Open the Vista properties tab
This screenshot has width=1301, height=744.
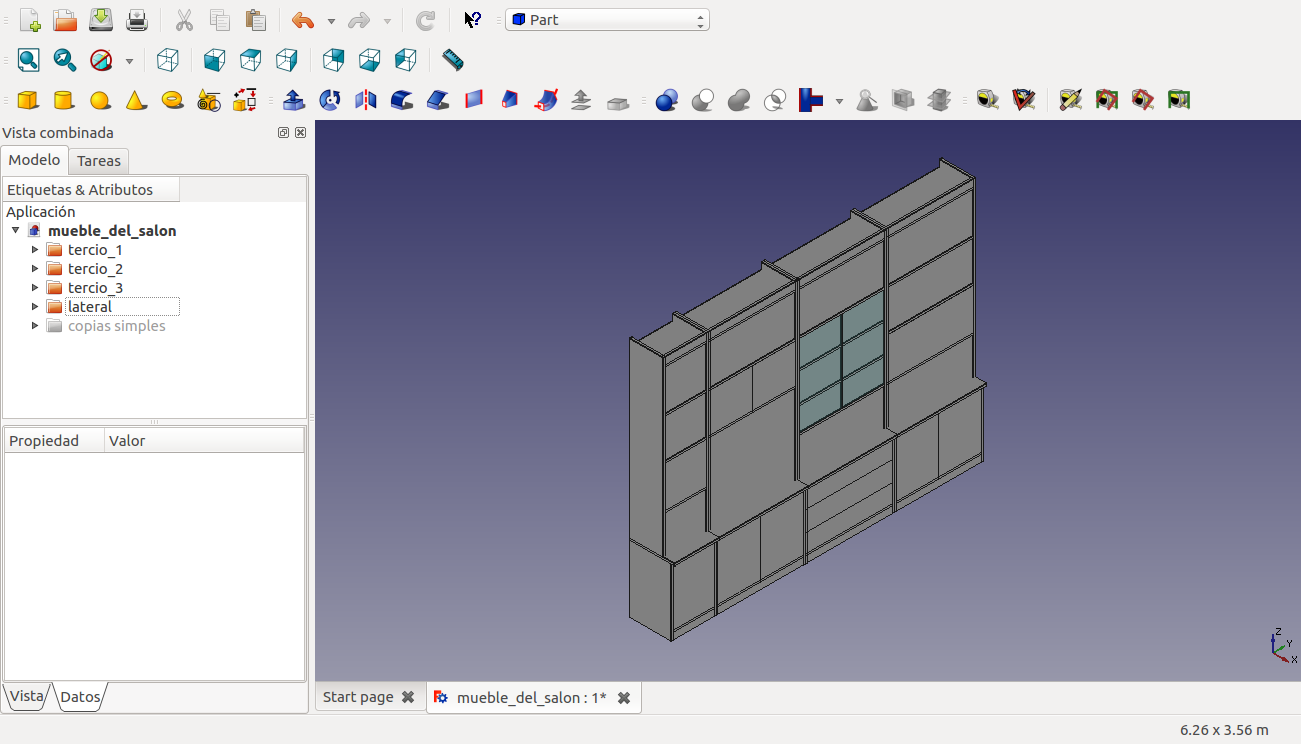point(26,696)
